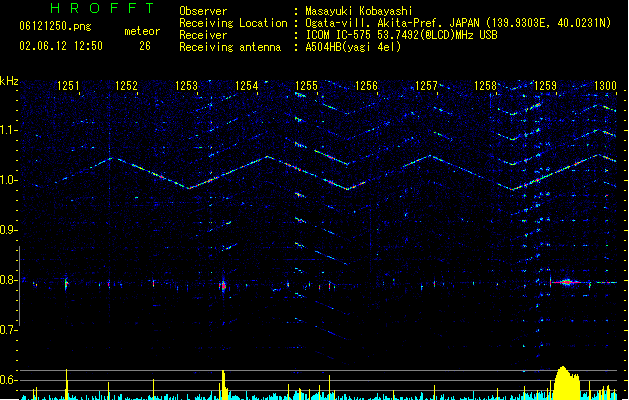Click the bright red meteor echo after 1259
Image resolution: width=629 pixels, height=400 pixels.
click(x=566, y=282)
